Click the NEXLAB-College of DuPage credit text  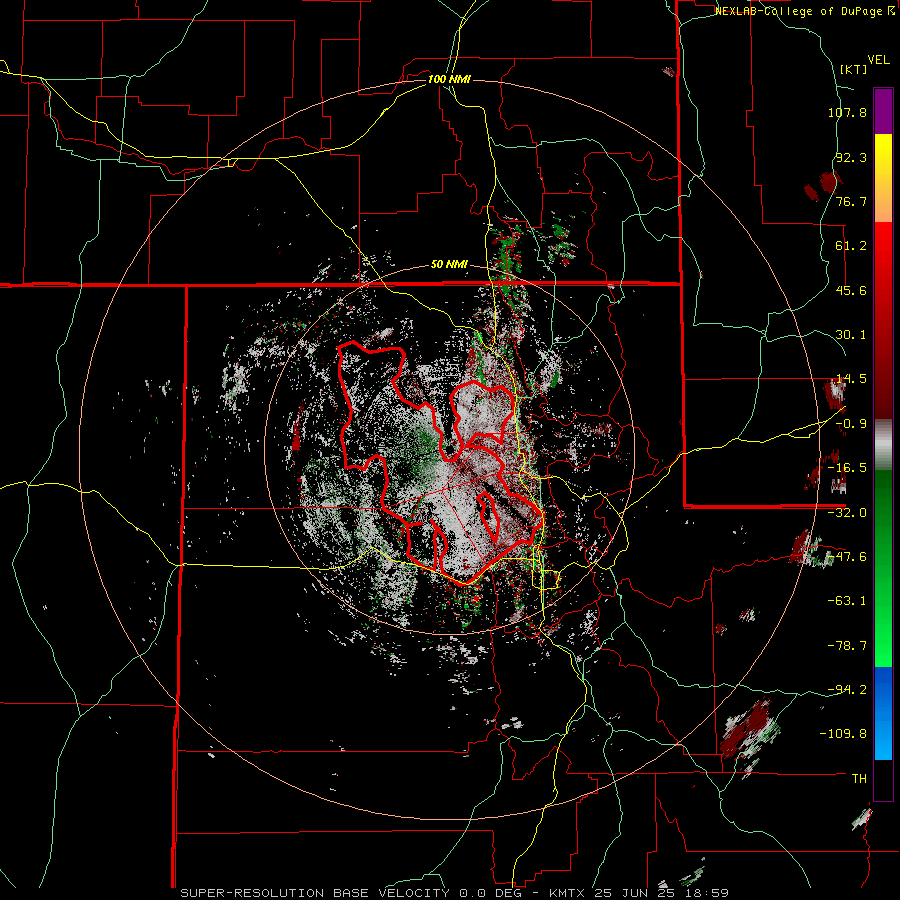804,11
